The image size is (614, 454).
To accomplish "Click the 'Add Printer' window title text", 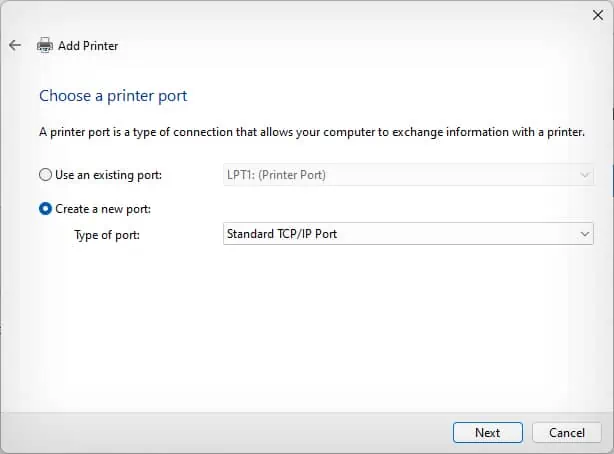I will [88, 46].
